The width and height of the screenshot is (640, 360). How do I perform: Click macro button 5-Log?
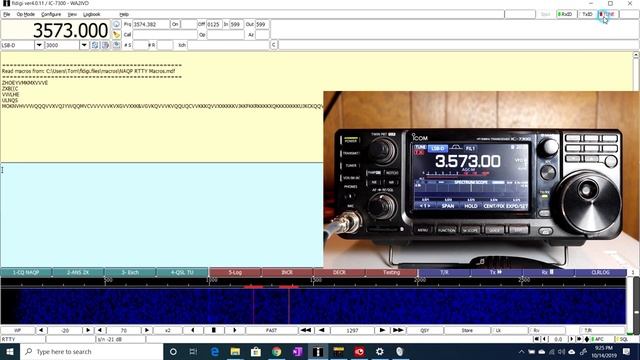click(235, 272)
